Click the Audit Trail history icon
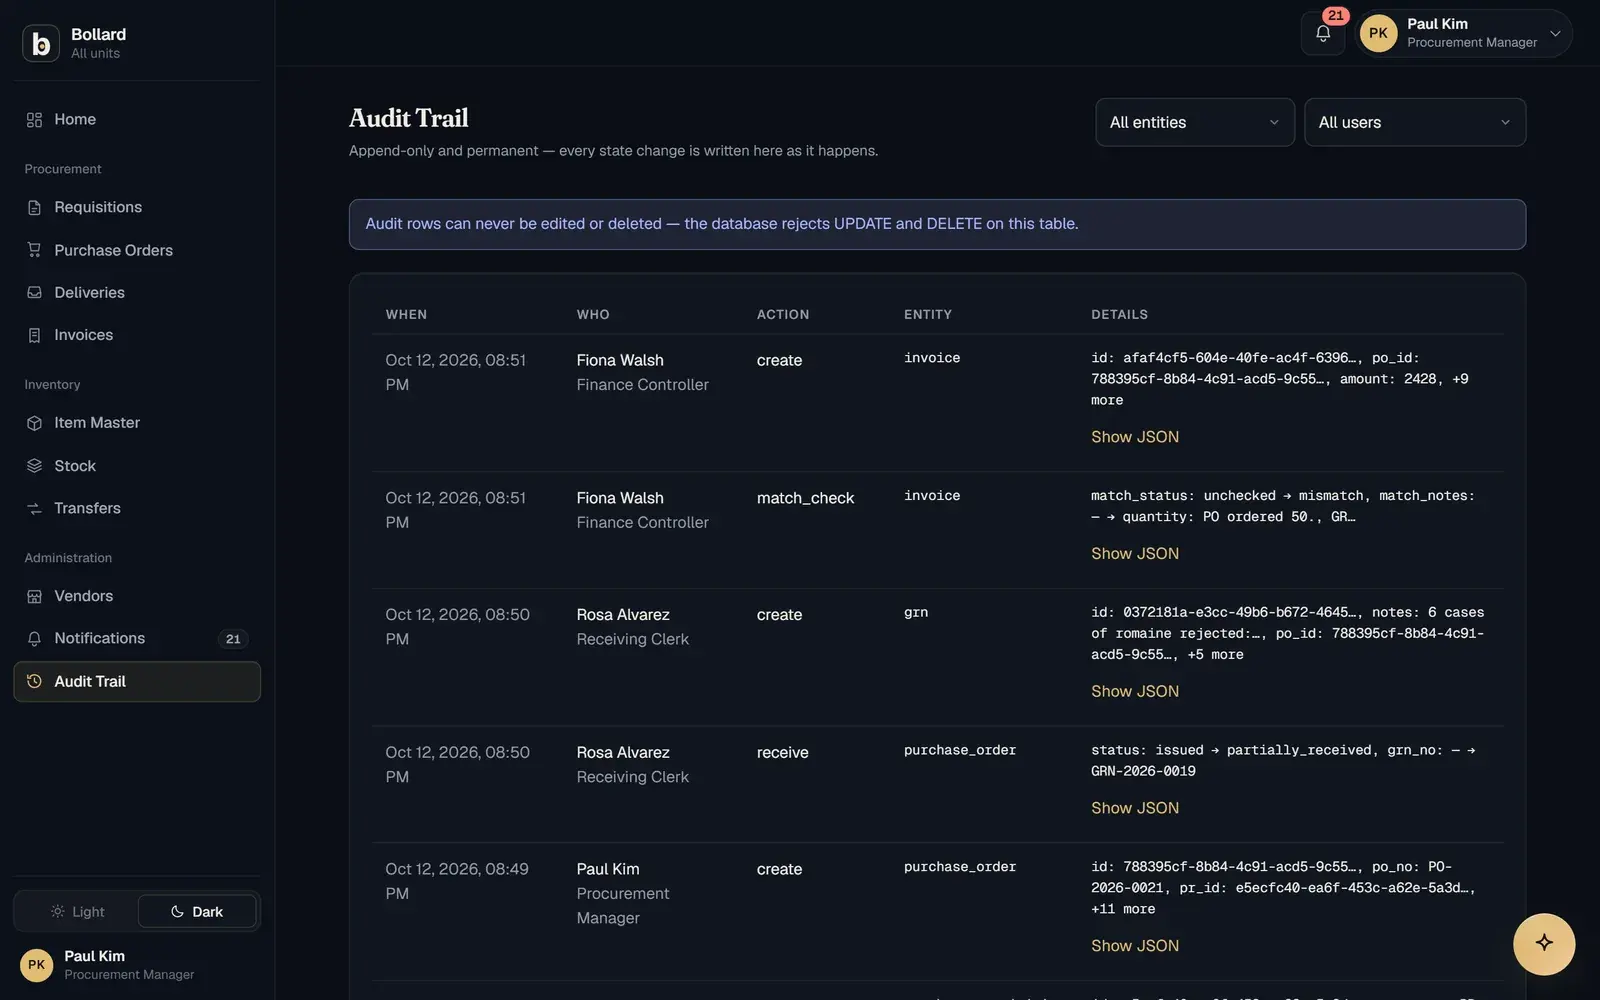Screen dimensions: 1600x1000 click(x=34, y=681)
